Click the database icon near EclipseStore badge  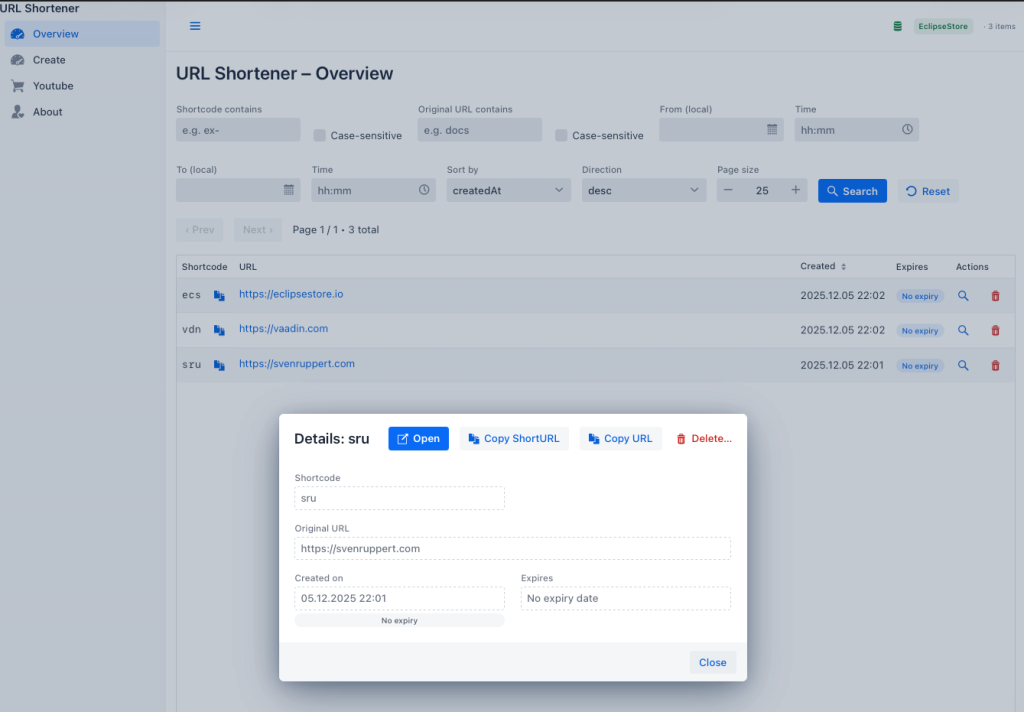click(897, 27)
